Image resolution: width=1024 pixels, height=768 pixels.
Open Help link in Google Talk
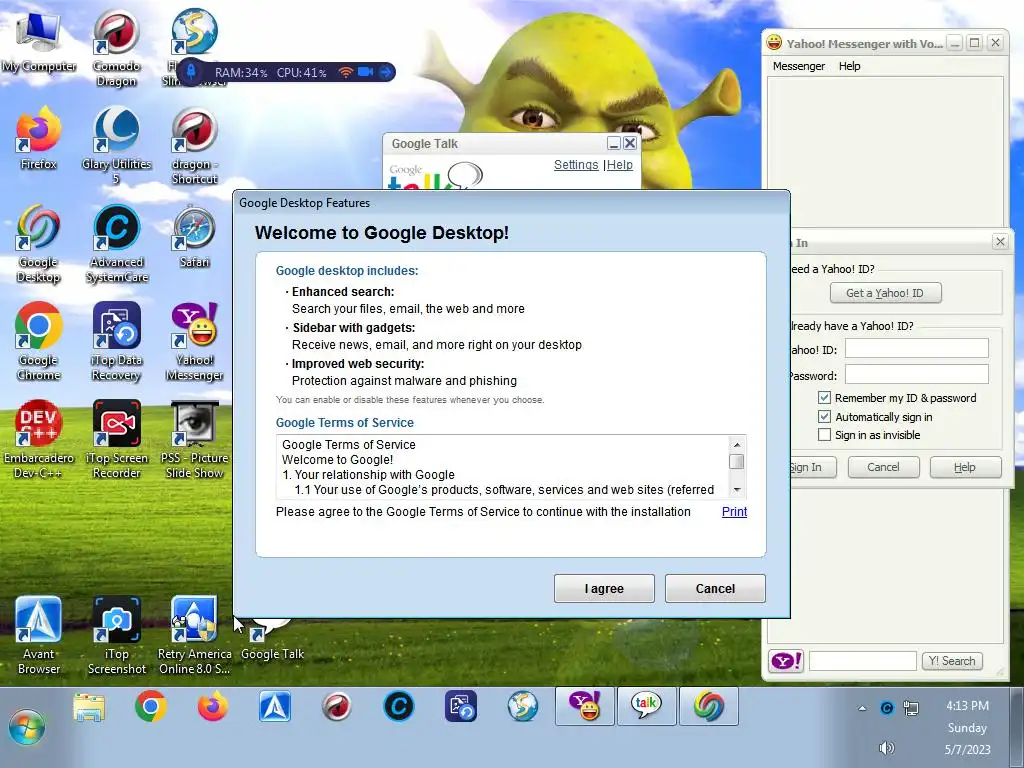[620, 165]
